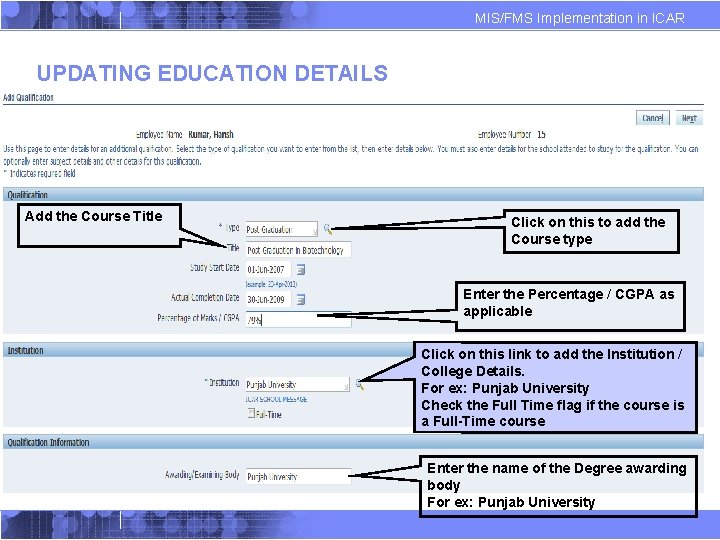Open the Institution search magnifier icon
Image resolution: width=720 pixels, height=540 pixels.
point(360,385)
